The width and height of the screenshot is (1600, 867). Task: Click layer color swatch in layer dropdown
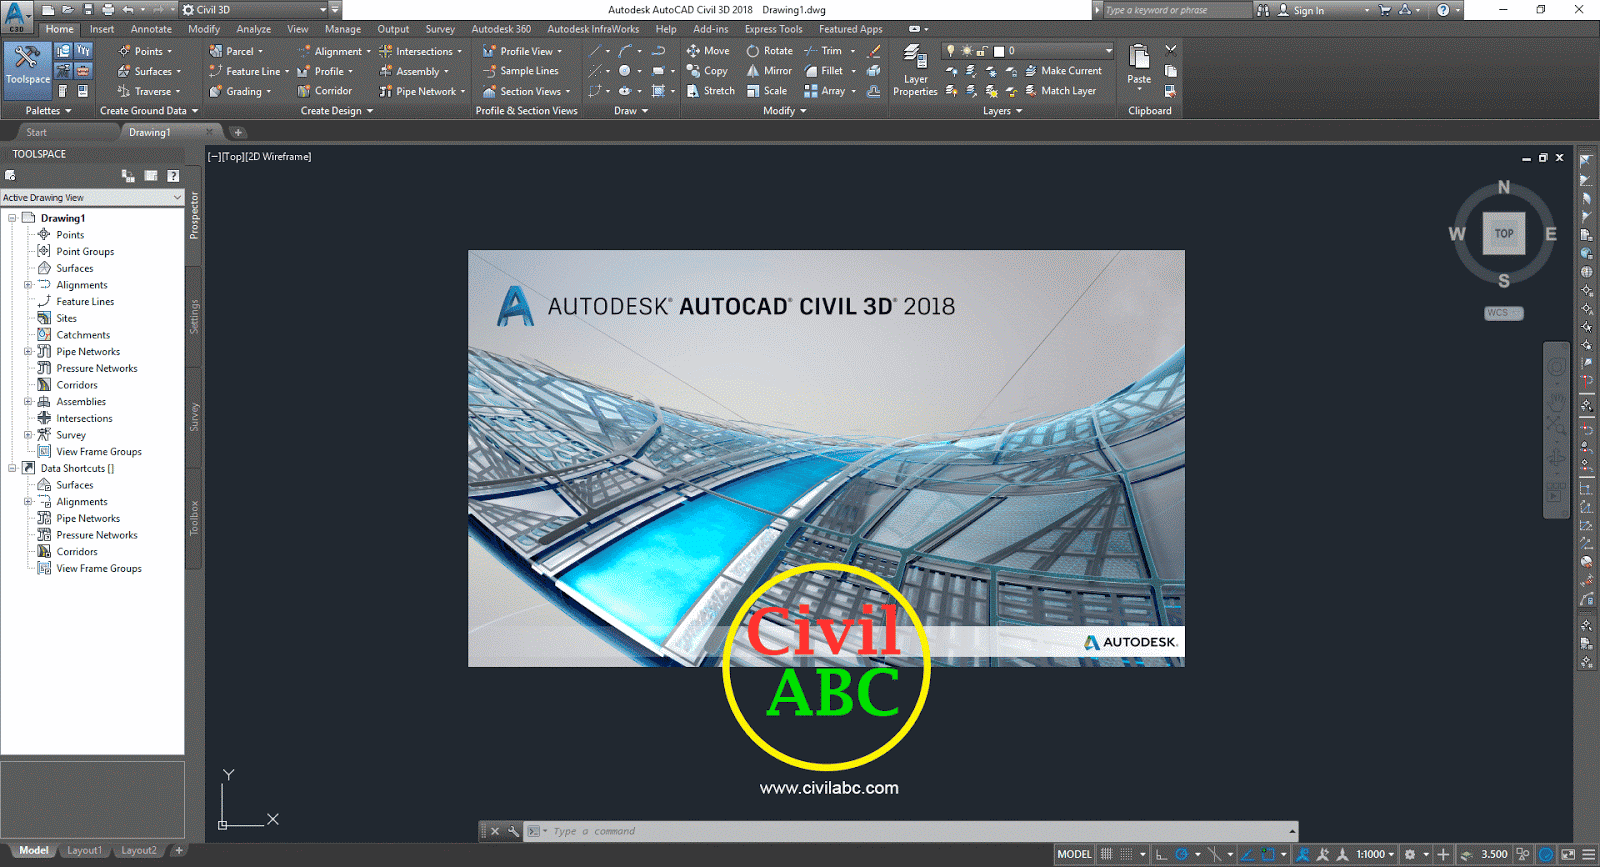[x=998, y=51]
